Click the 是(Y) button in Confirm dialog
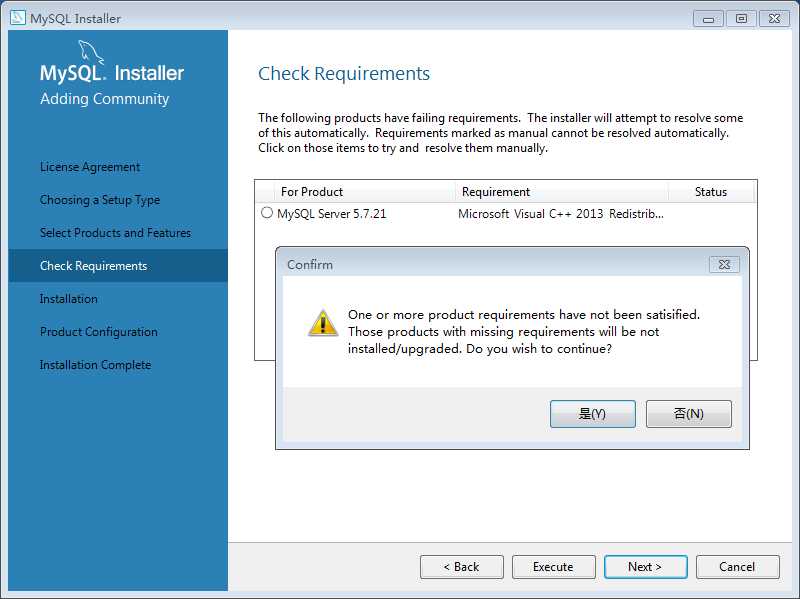This screenshot has width=800, height=599. tap(592, 413)
